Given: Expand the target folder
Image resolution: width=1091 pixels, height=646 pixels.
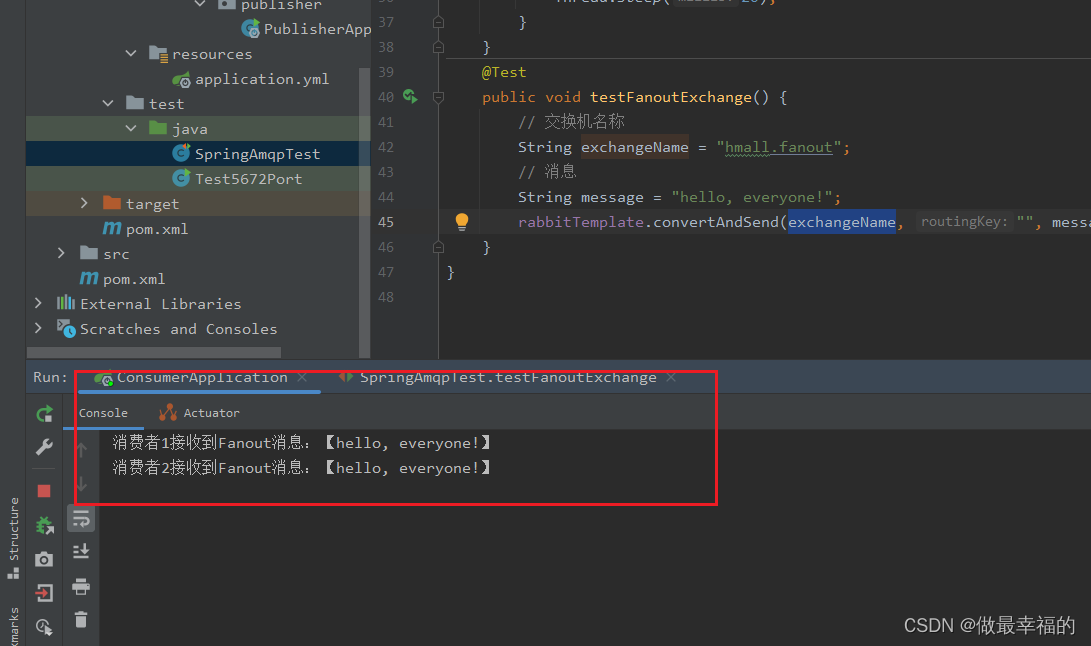Looking at the screenshot, I should [x=84, y=203].
